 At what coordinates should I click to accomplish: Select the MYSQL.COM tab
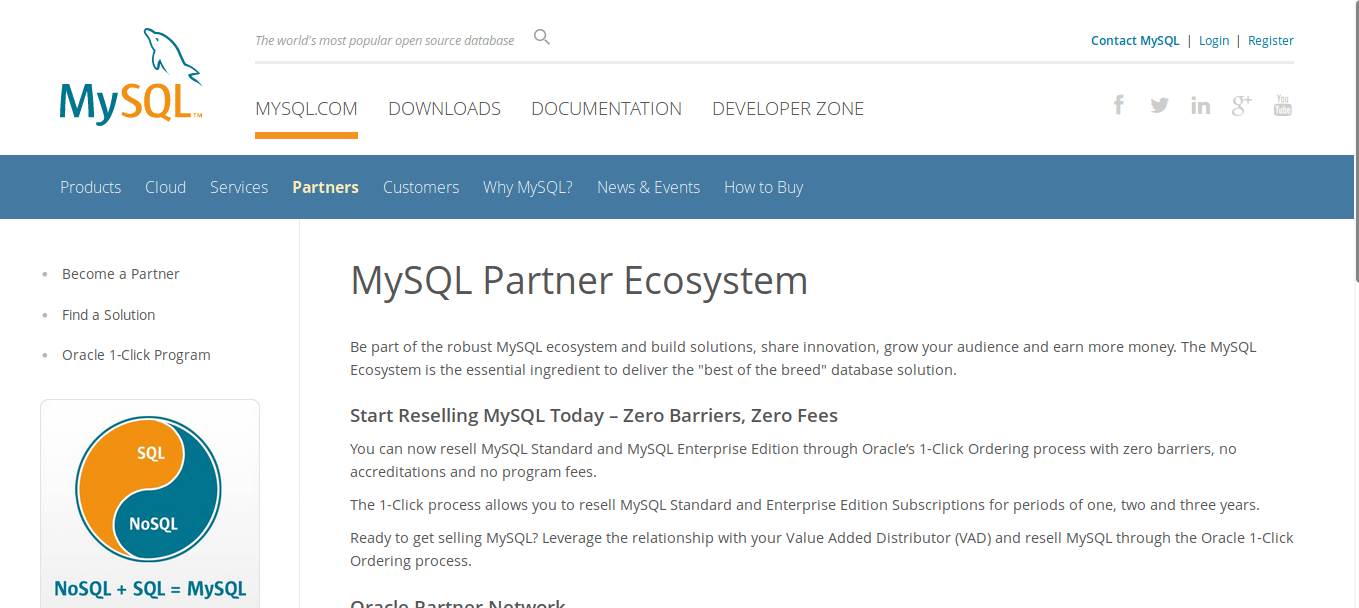tap(306, 109)
